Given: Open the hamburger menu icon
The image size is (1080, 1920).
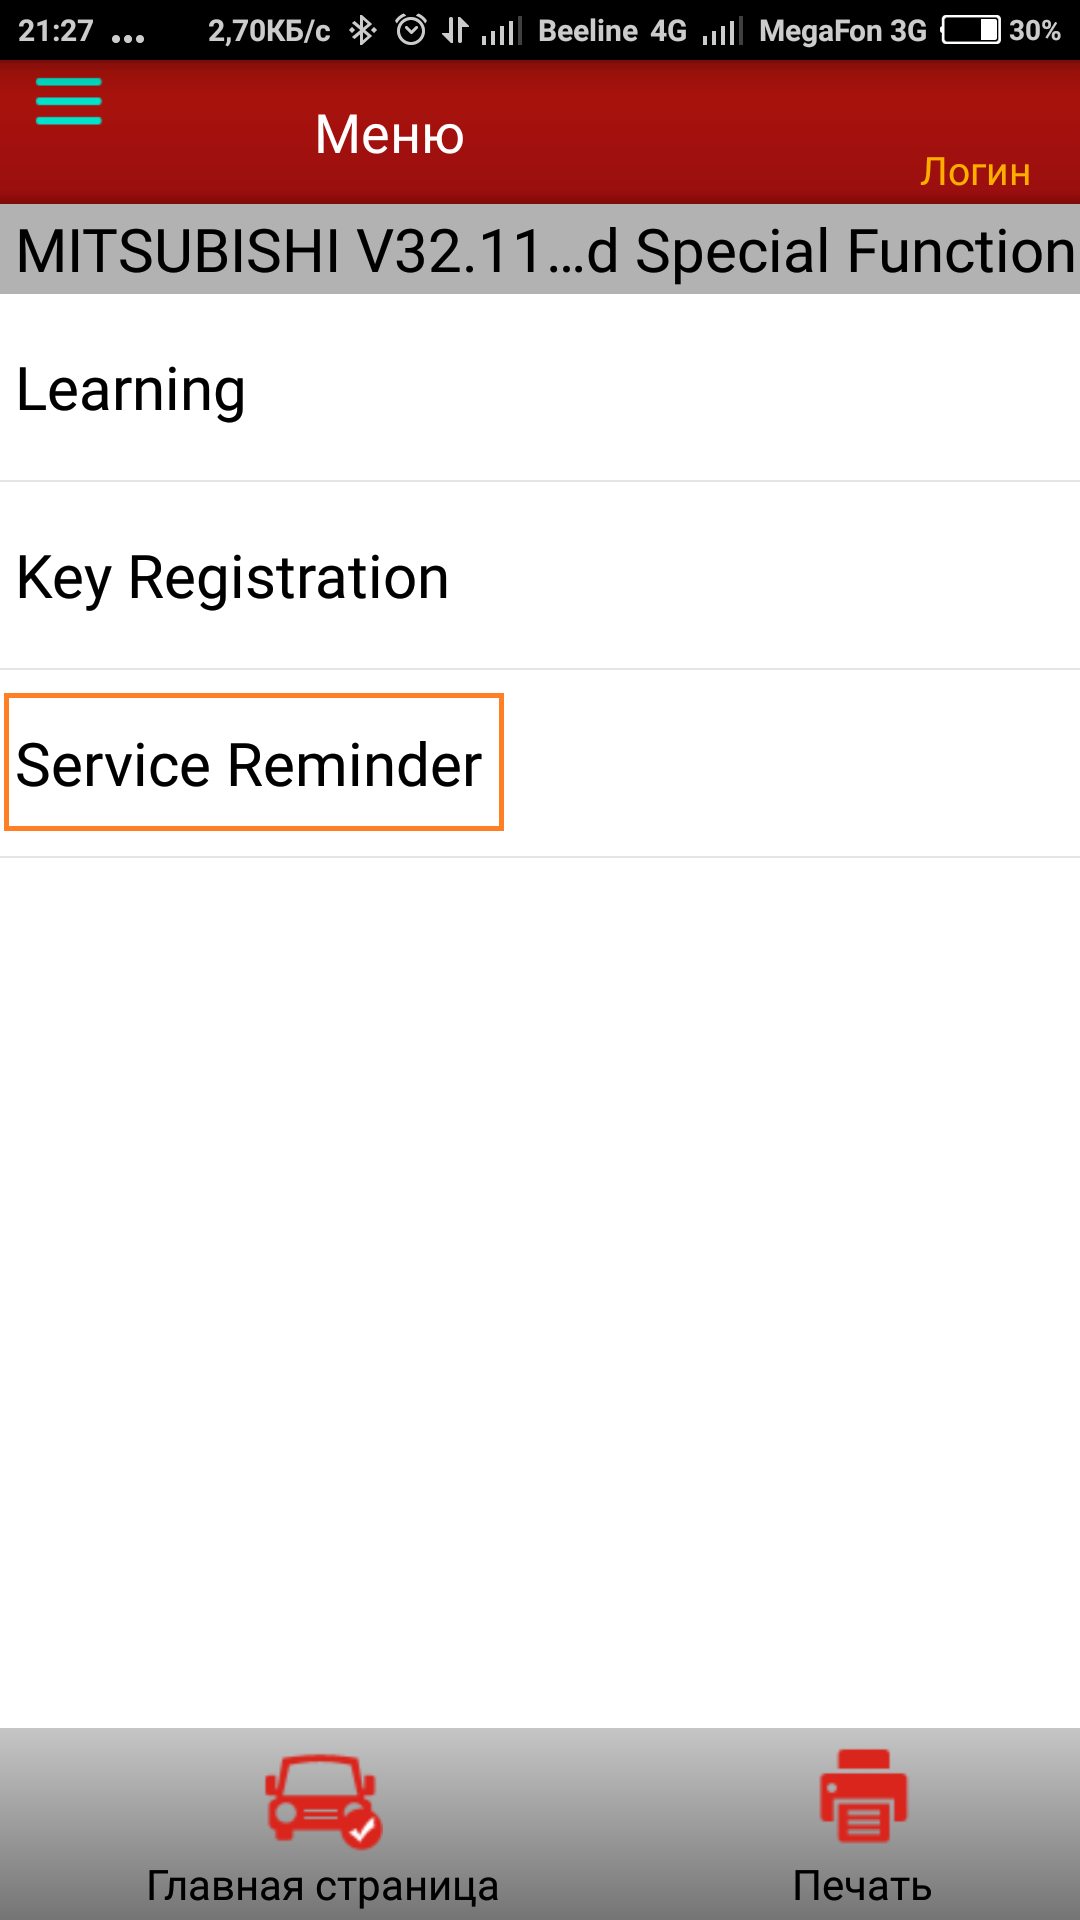Looking at the screenshot, I should point(68,102).
